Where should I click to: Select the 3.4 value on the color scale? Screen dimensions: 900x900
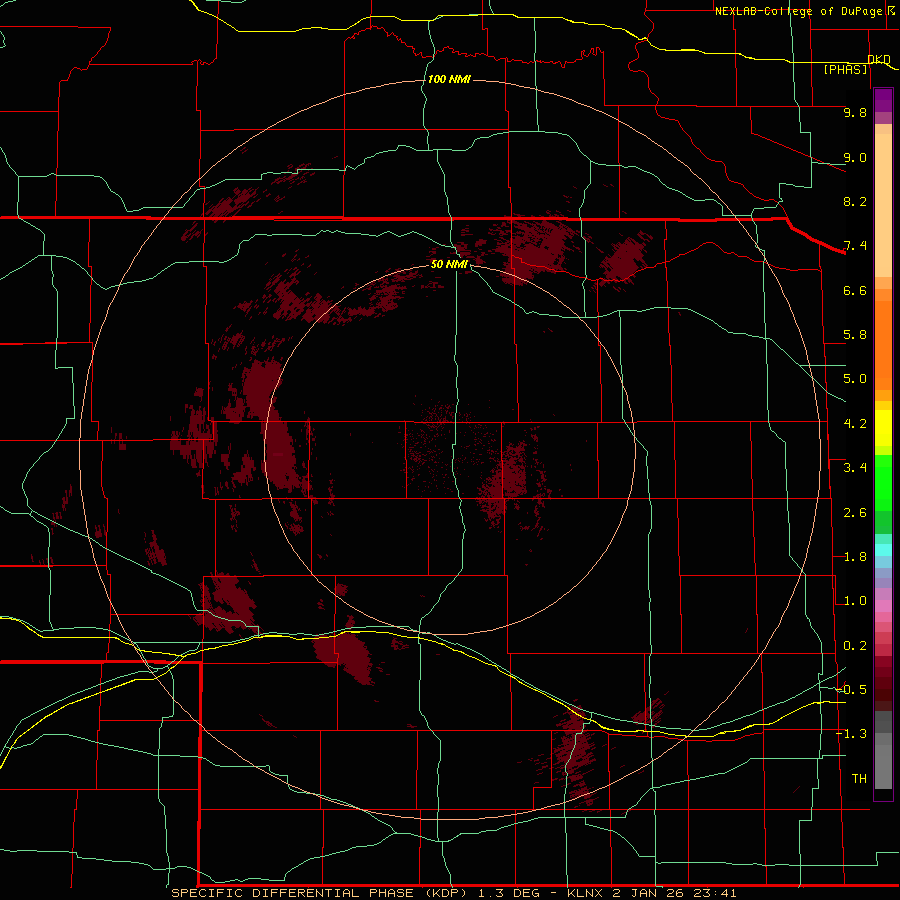(855, 468)
